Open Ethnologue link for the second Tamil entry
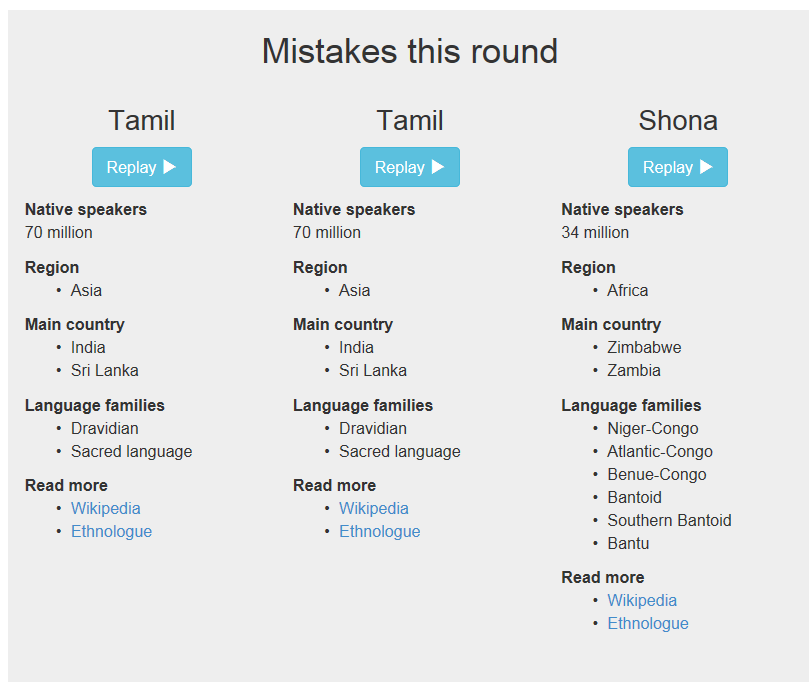Viewport: 809px width, 690px height. pos(380,532)
